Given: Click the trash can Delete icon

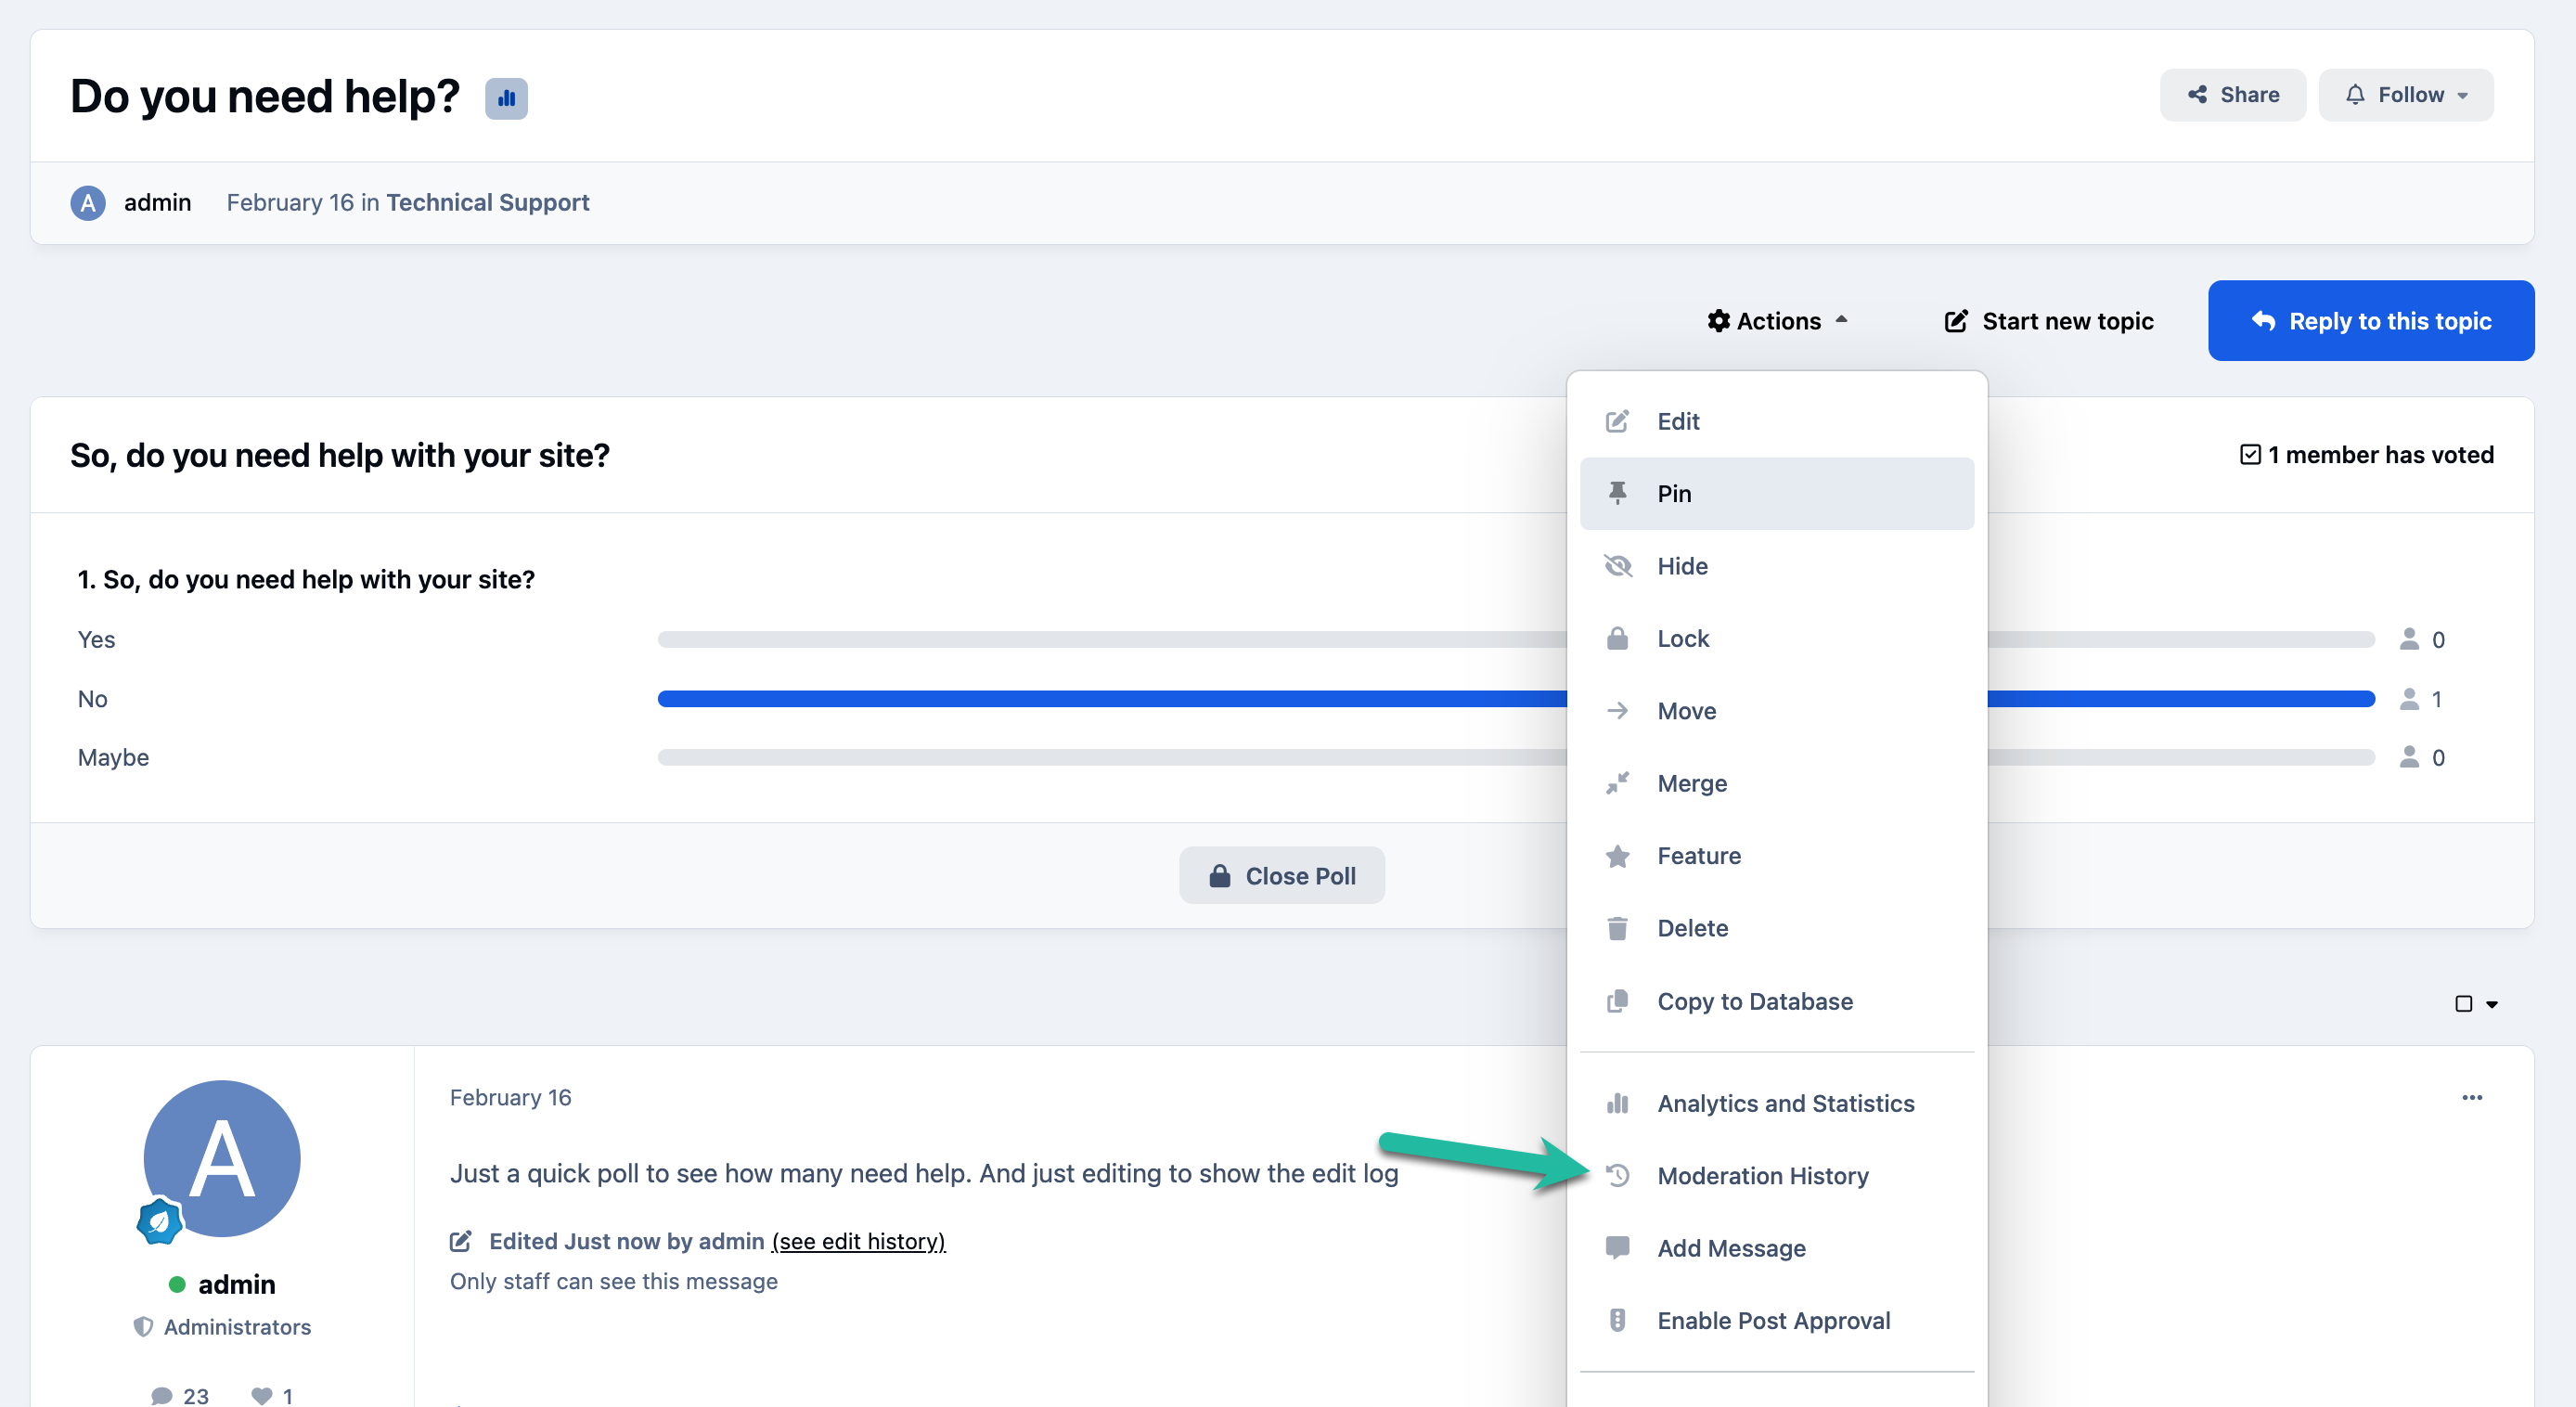Looking at the screenshot, I should click(x=1617, y=928).
